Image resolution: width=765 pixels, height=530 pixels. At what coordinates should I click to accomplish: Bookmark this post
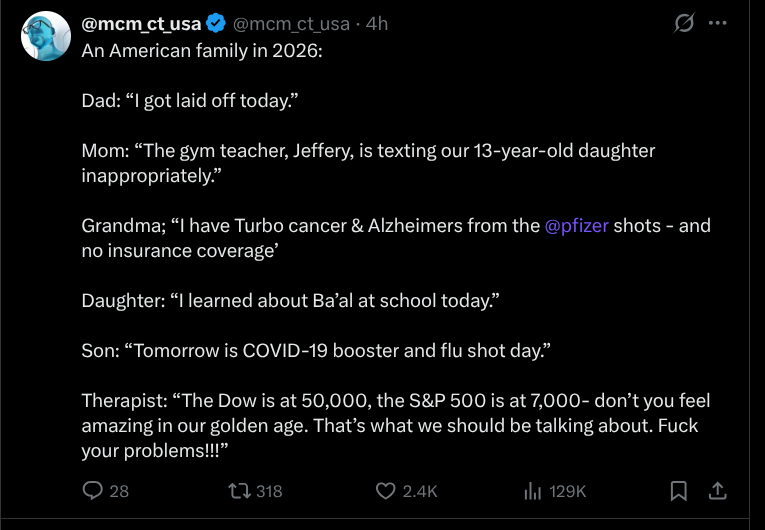(x=678, y=490)
